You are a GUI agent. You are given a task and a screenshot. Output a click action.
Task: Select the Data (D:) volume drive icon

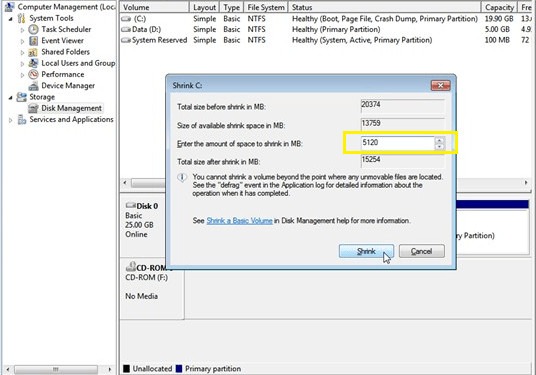pos(126,30)
